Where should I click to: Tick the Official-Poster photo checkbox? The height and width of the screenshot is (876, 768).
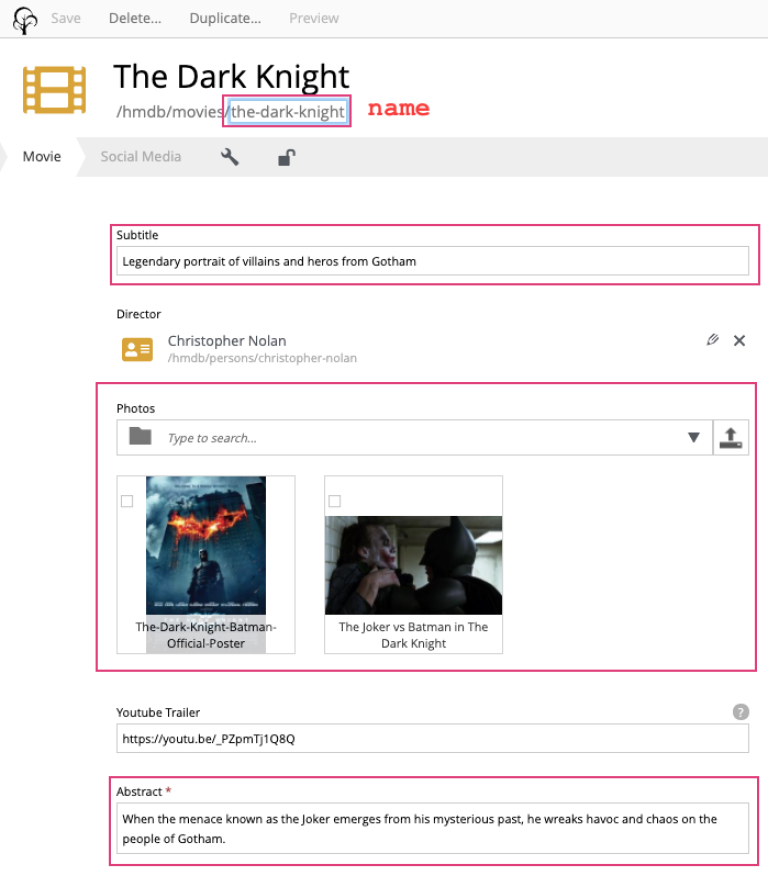(x=127, y=501)
